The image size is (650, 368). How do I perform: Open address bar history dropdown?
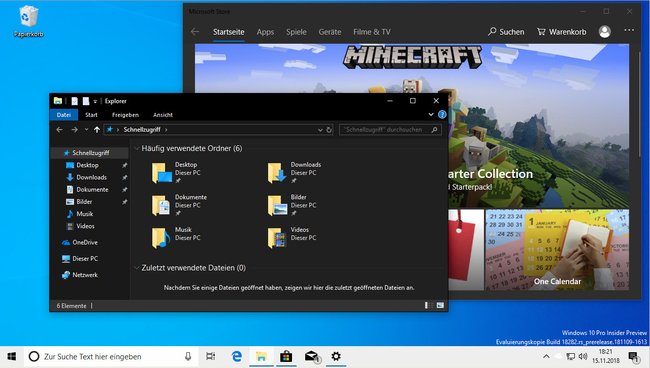point(320,130)
